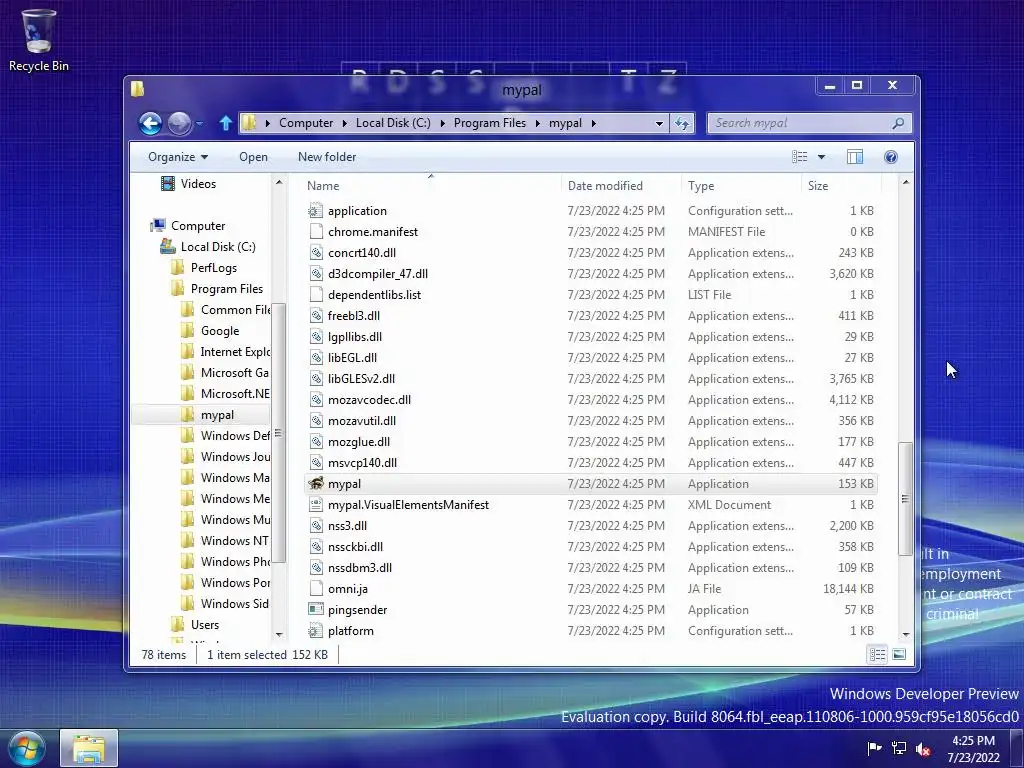Navigate to Local Disk (C:) breadcrumb
1024x768 pixels.
click(393, 123)
